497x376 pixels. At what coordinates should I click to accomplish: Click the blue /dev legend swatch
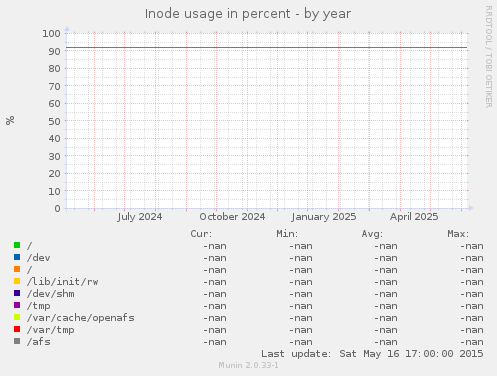point(17,257)
